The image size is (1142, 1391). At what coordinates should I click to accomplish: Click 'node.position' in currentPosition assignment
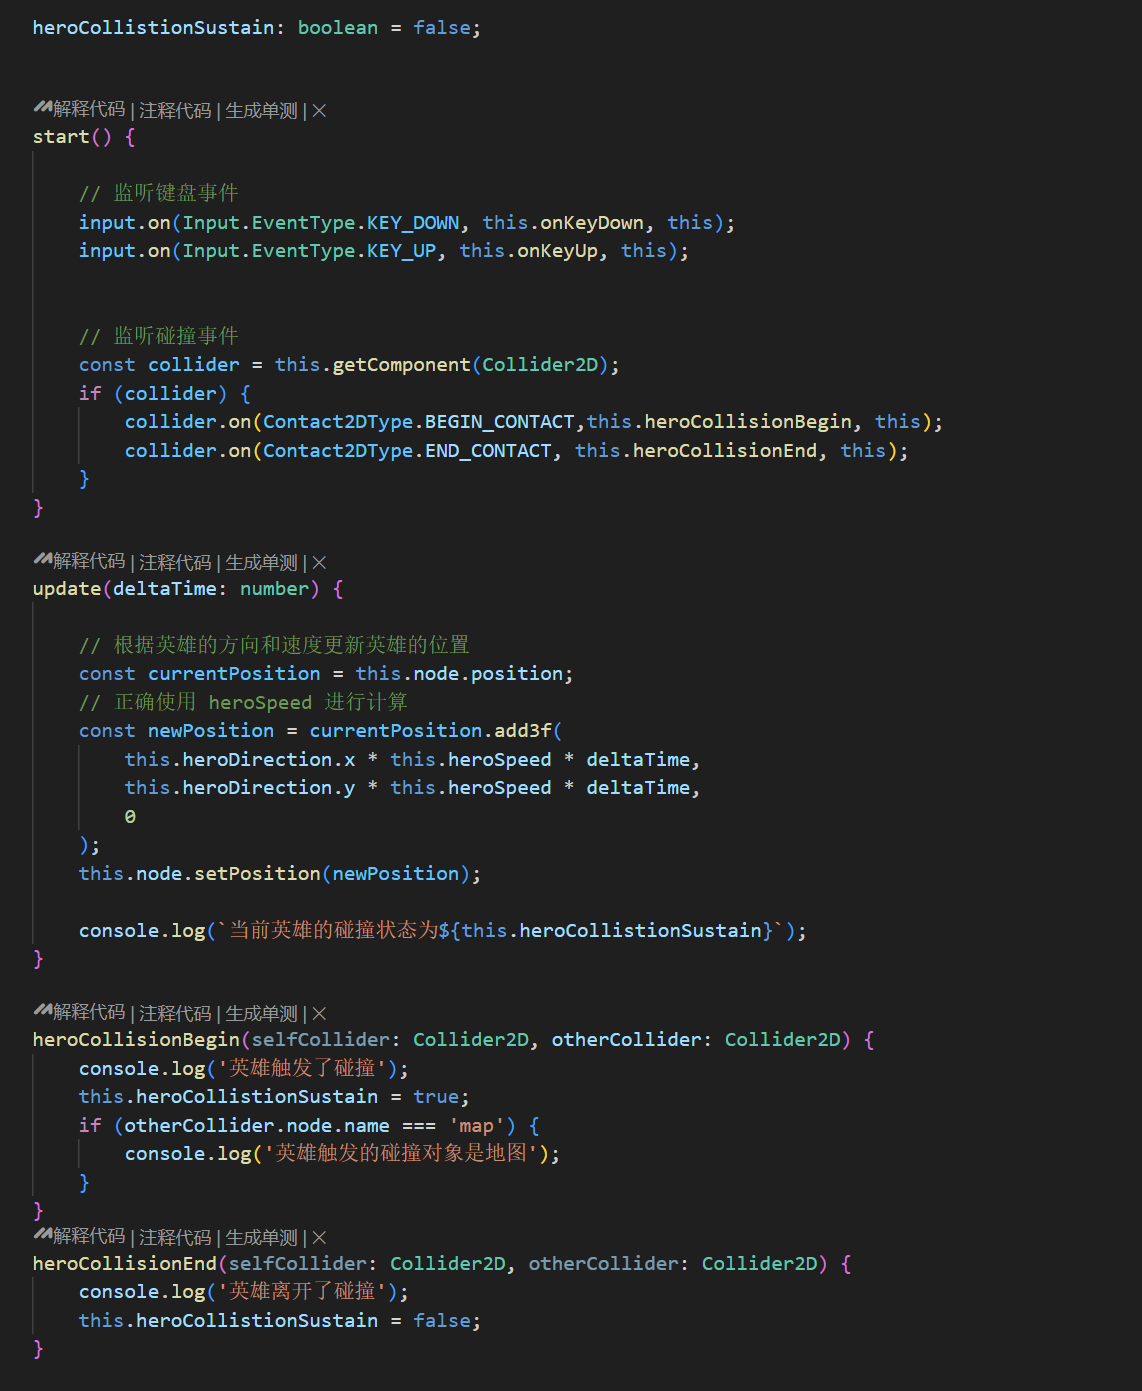(x=488, y=673)
